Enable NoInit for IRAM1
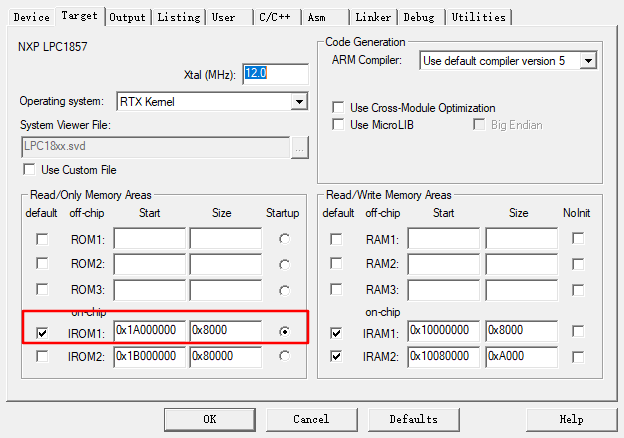This screenshot has width=624, height=438. (578, 331)
